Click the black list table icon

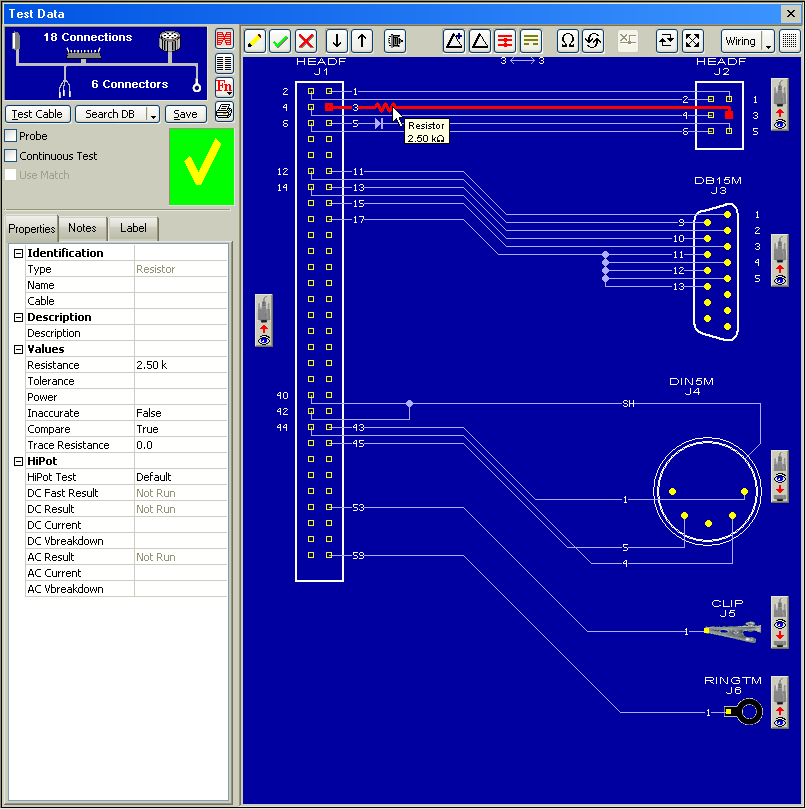tap(224, 63)
